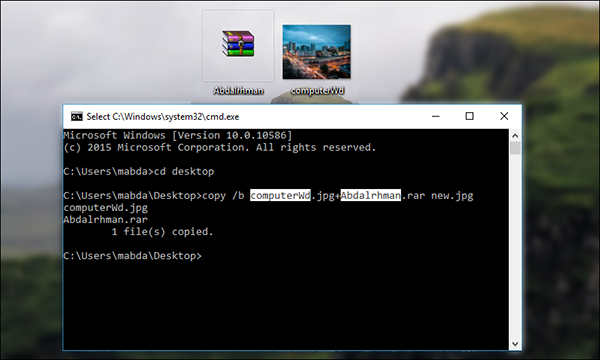
Task: Click the title text 'Select C:\Windows\system32\cmd.exe'
Action: 163,117
